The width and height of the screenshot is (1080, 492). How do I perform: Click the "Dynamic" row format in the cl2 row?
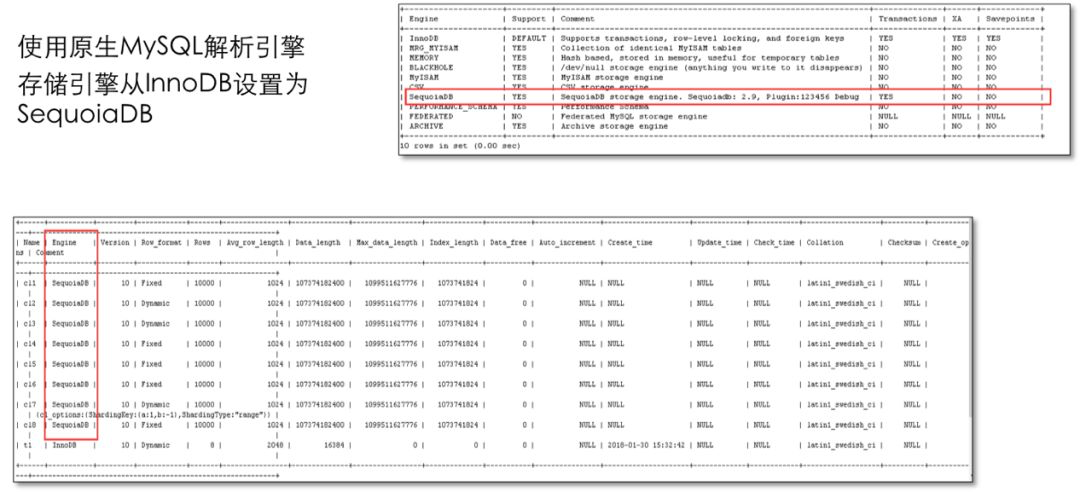[x=156, y=303]
